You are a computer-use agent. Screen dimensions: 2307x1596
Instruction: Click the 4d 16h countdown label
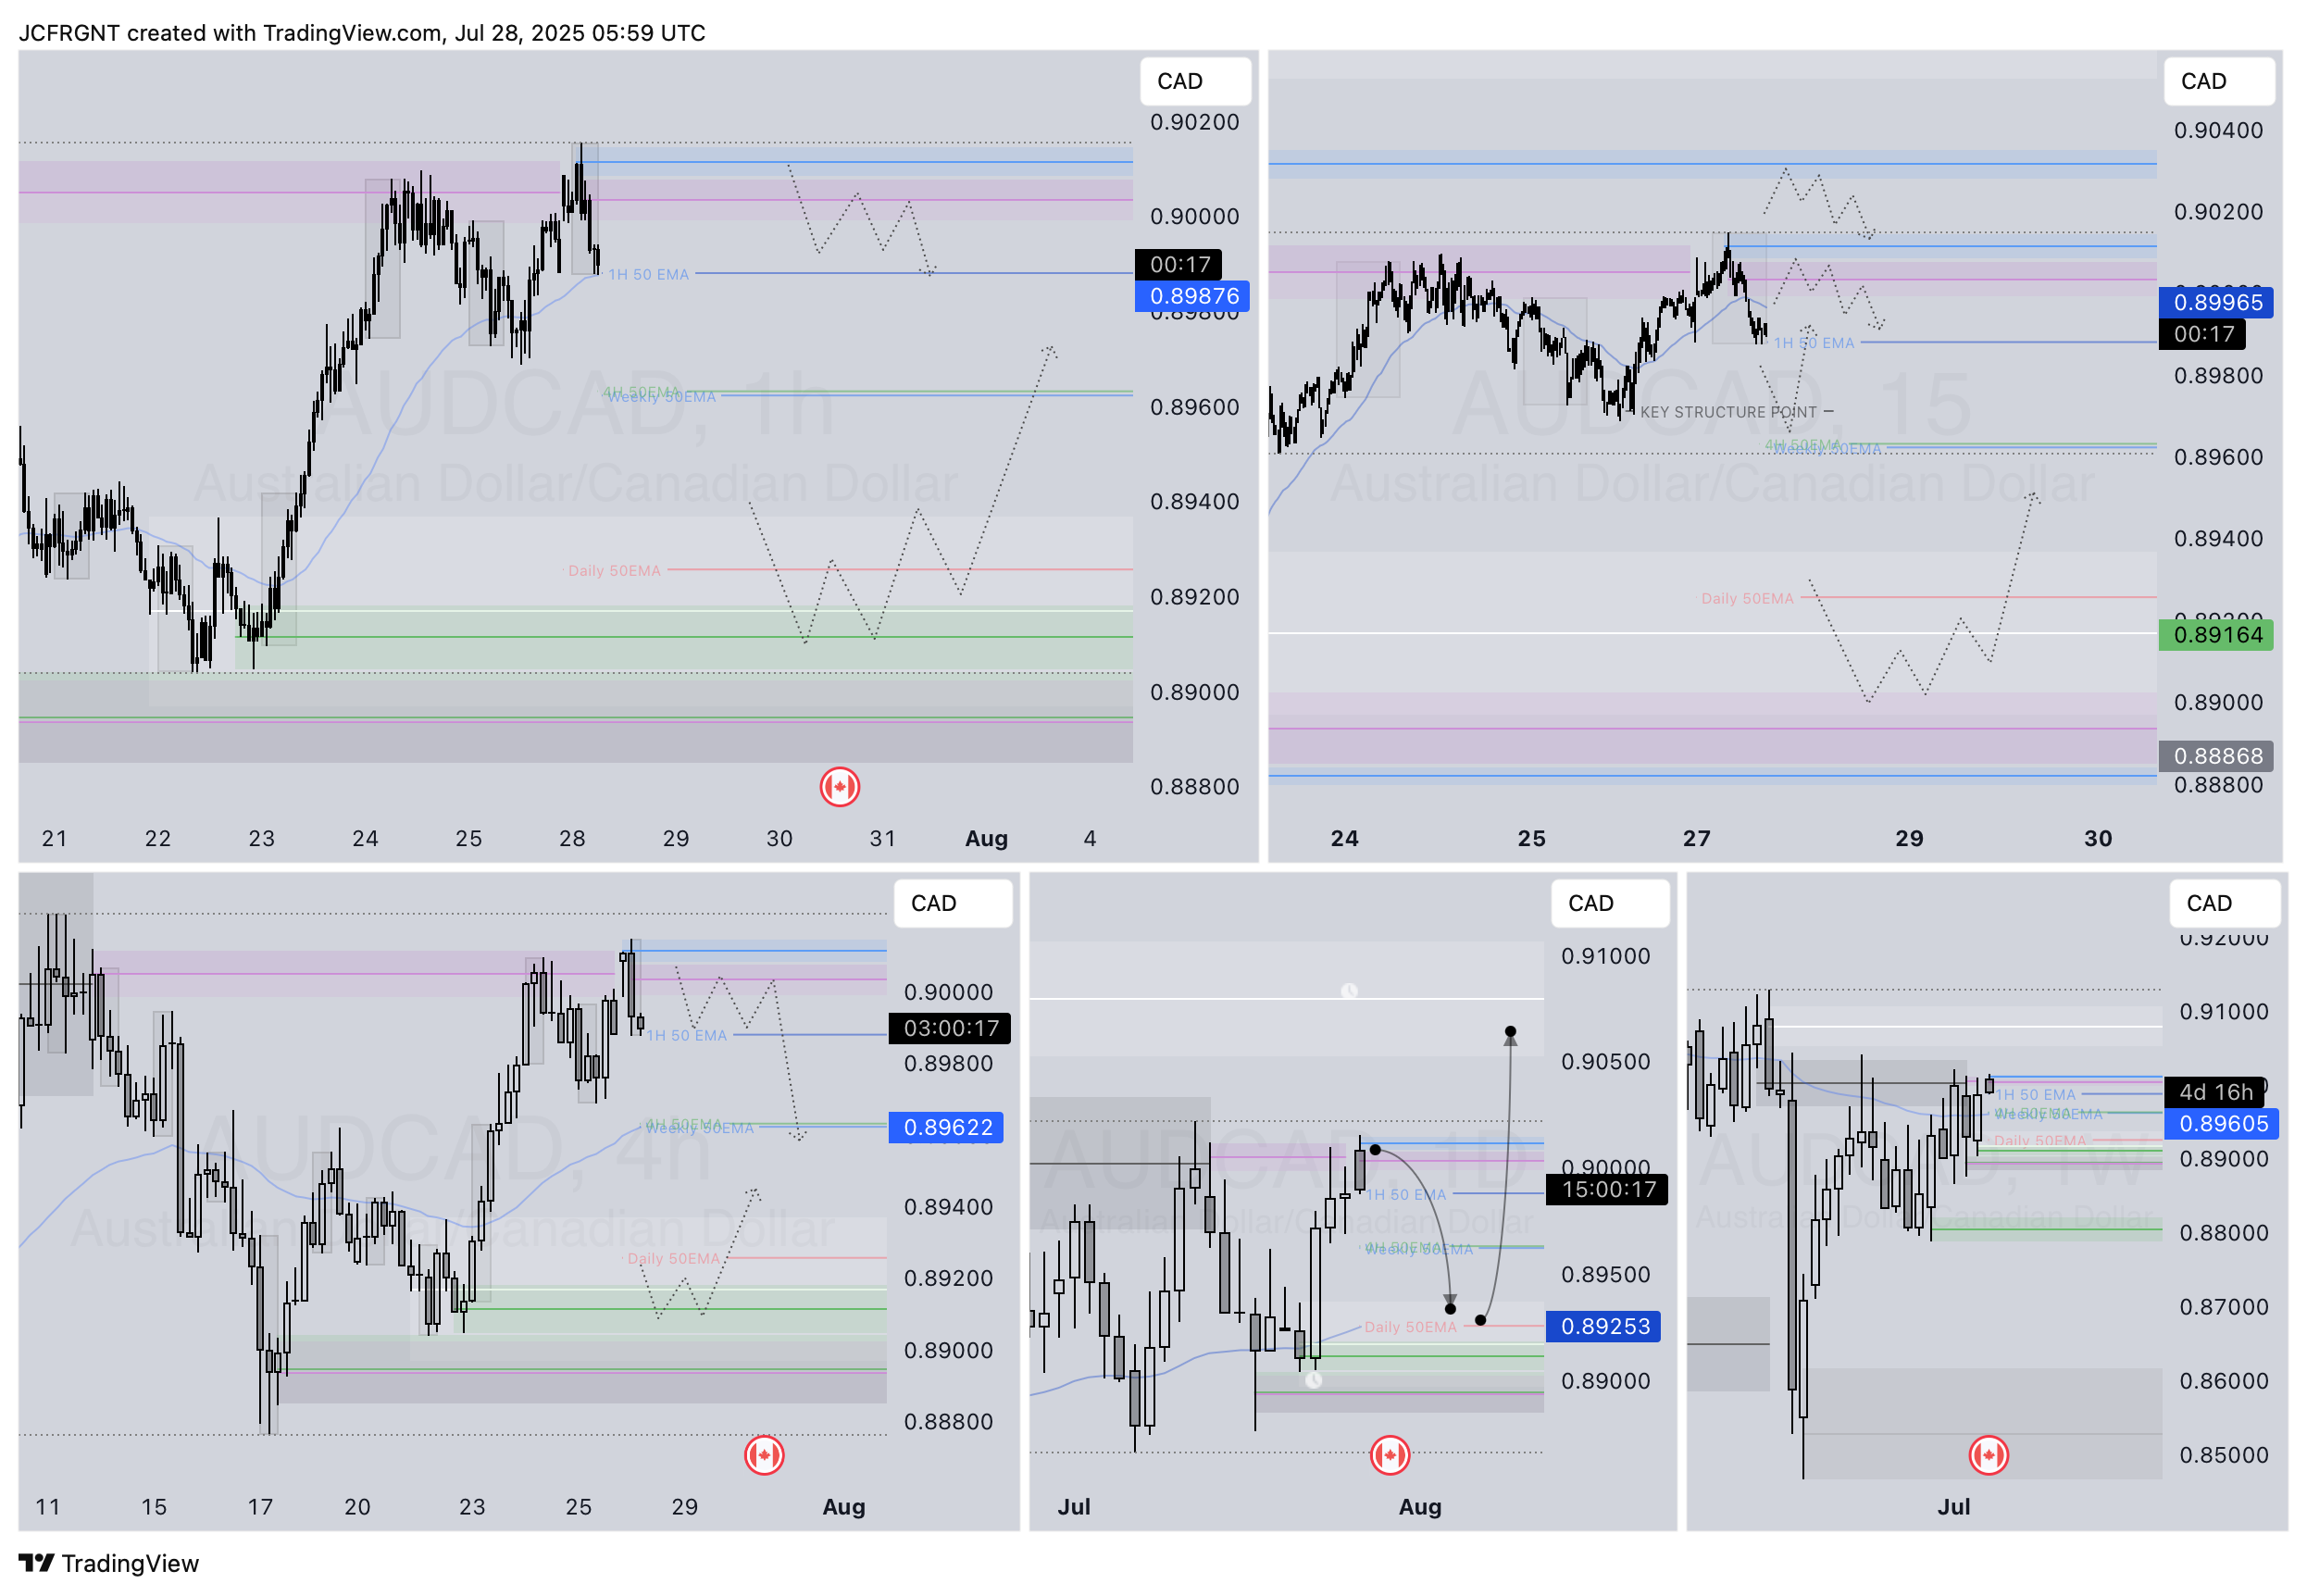(x=2214, y=1092)
